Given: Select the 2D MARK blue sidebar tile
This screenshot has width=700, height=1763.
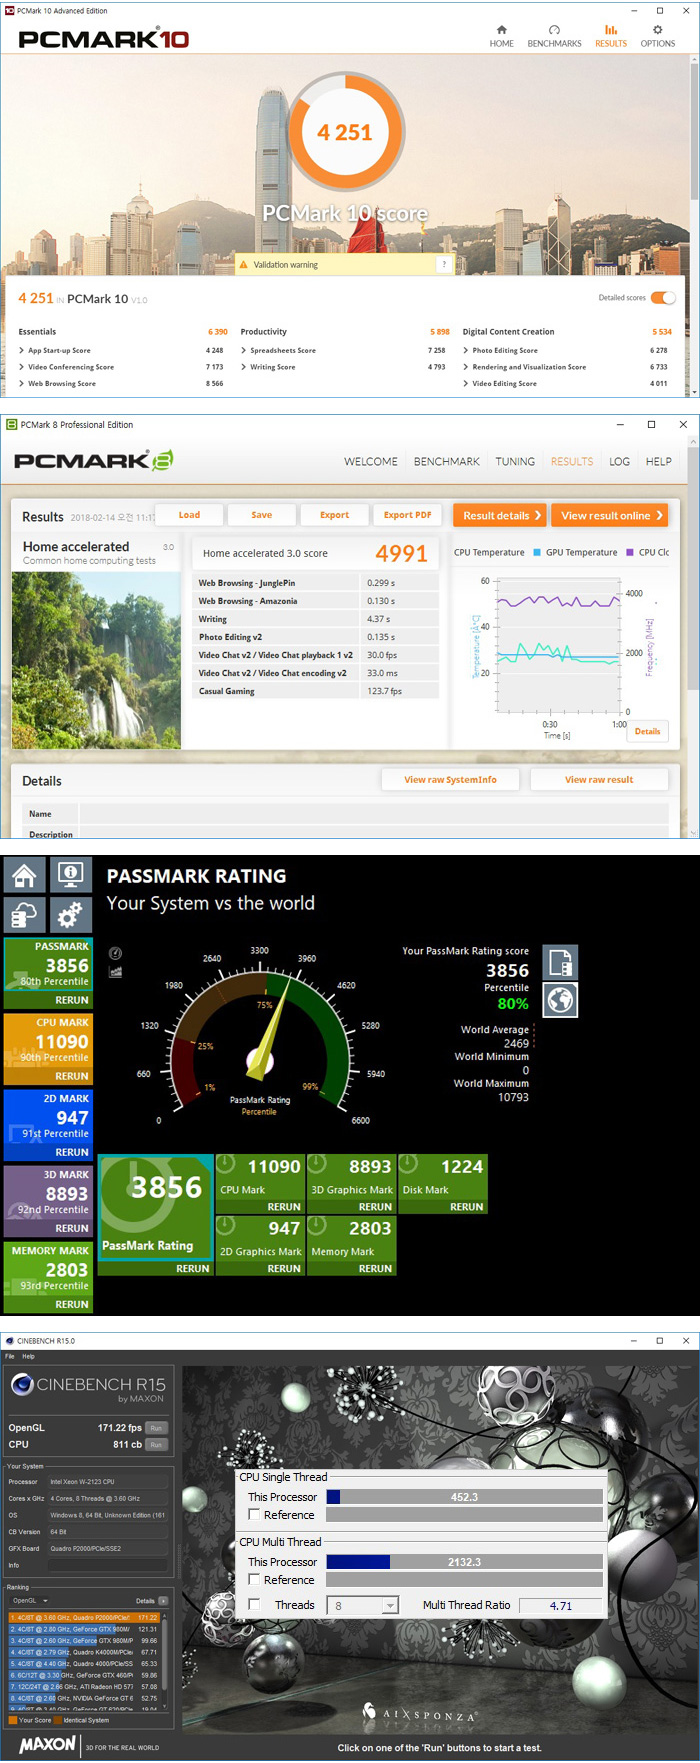Looking at the screenshot, I should pos(48,1125).
